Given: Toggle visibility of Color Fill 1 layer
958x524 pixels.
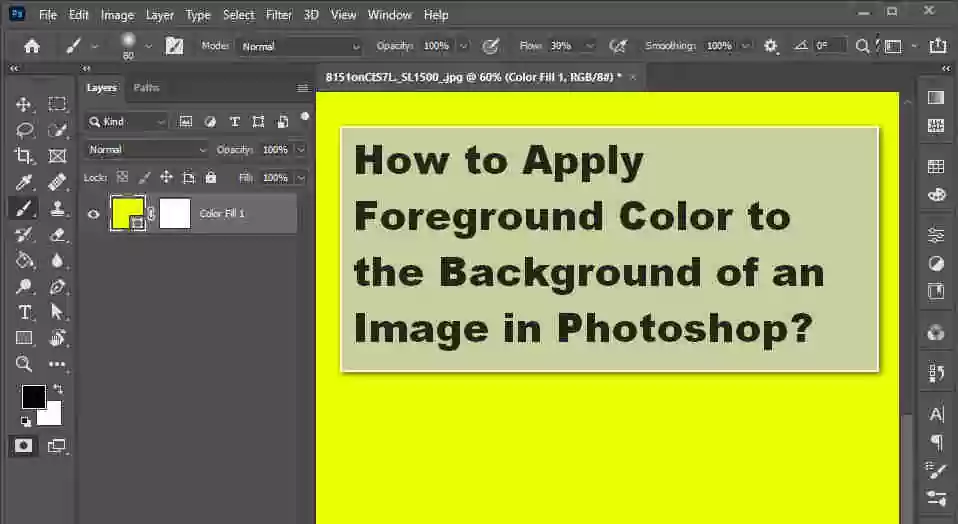Looking at the screenshot, I should [93, 214].
